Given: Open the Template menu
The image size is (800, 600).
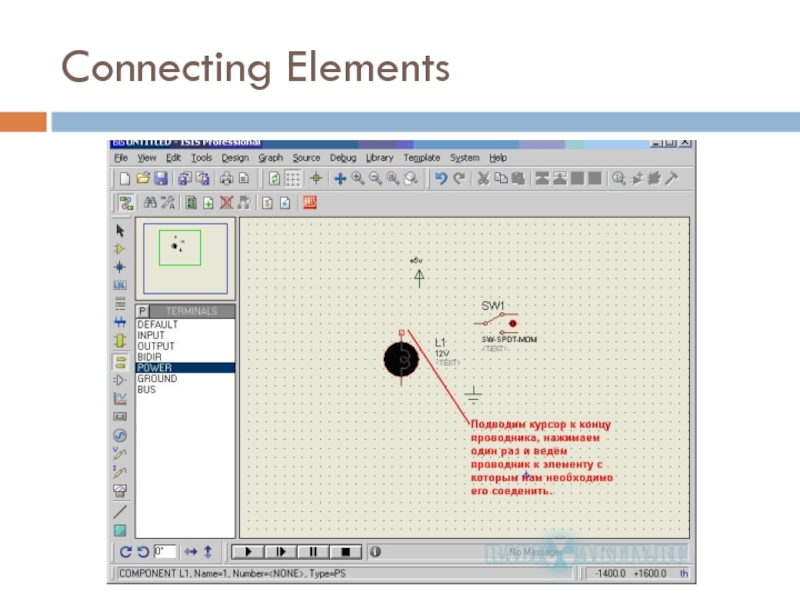Looking at the screenshot, I should [x=421, y=158].
